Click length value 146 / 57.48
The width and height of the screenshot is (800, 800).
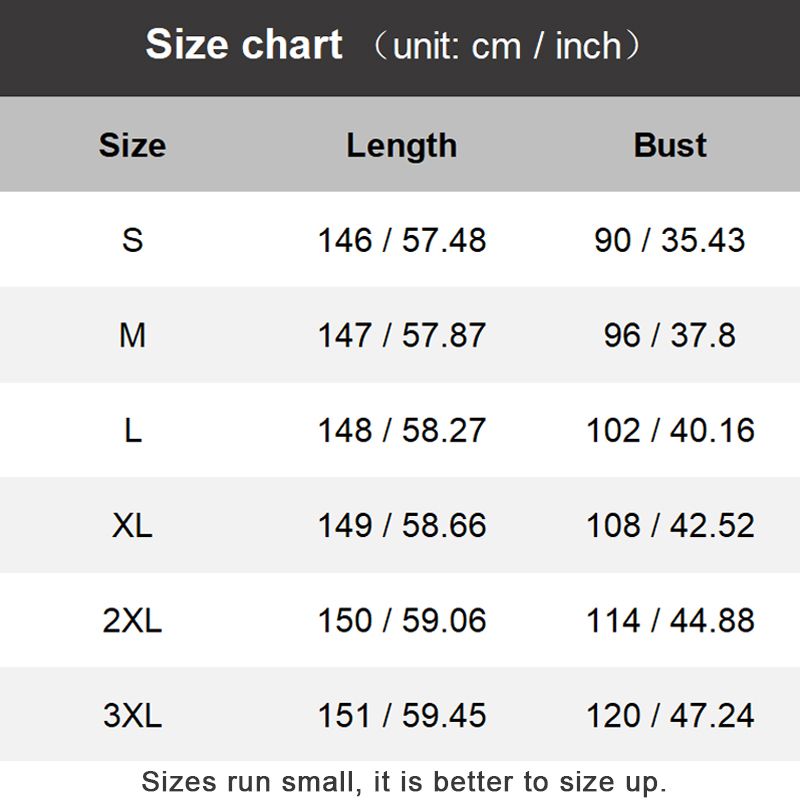pyautogui.click(x=402, y=240)
